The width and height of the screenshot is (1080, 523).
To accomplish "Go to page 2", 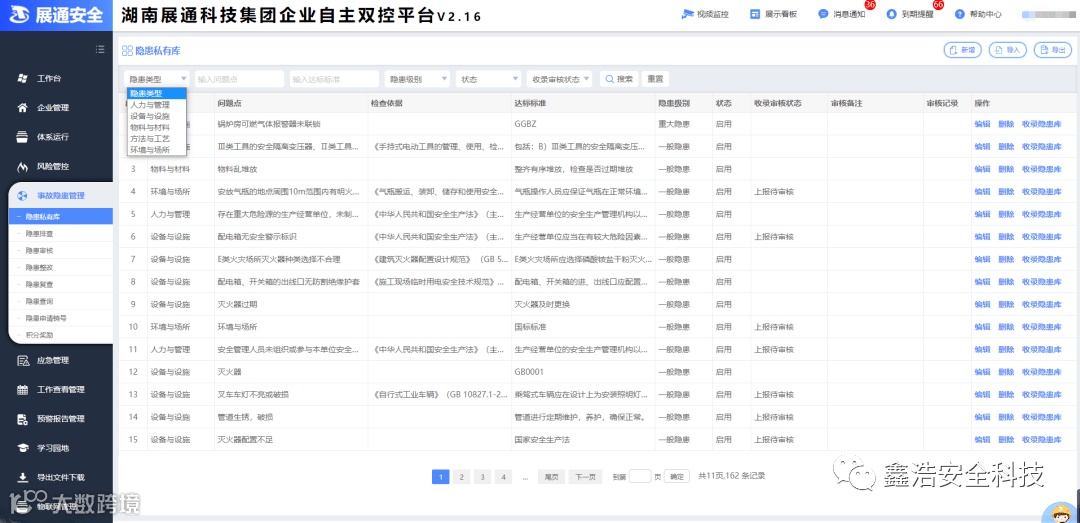I will (461, 477).
